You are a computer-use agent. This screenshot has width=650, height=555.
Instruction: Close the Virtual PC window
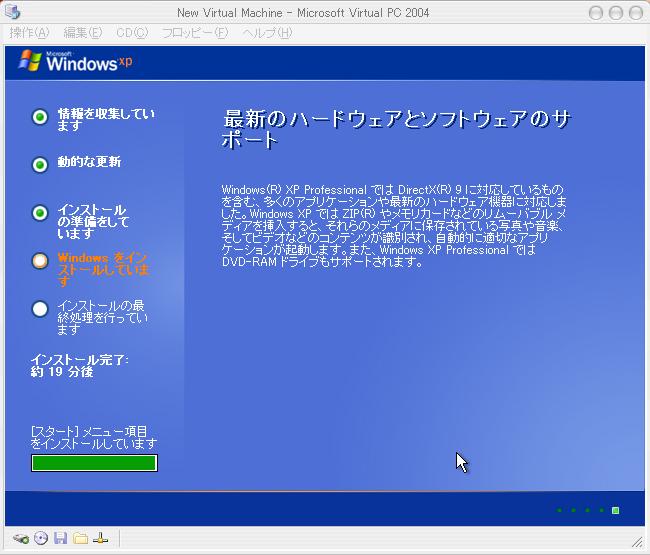[x=635, y=13]
